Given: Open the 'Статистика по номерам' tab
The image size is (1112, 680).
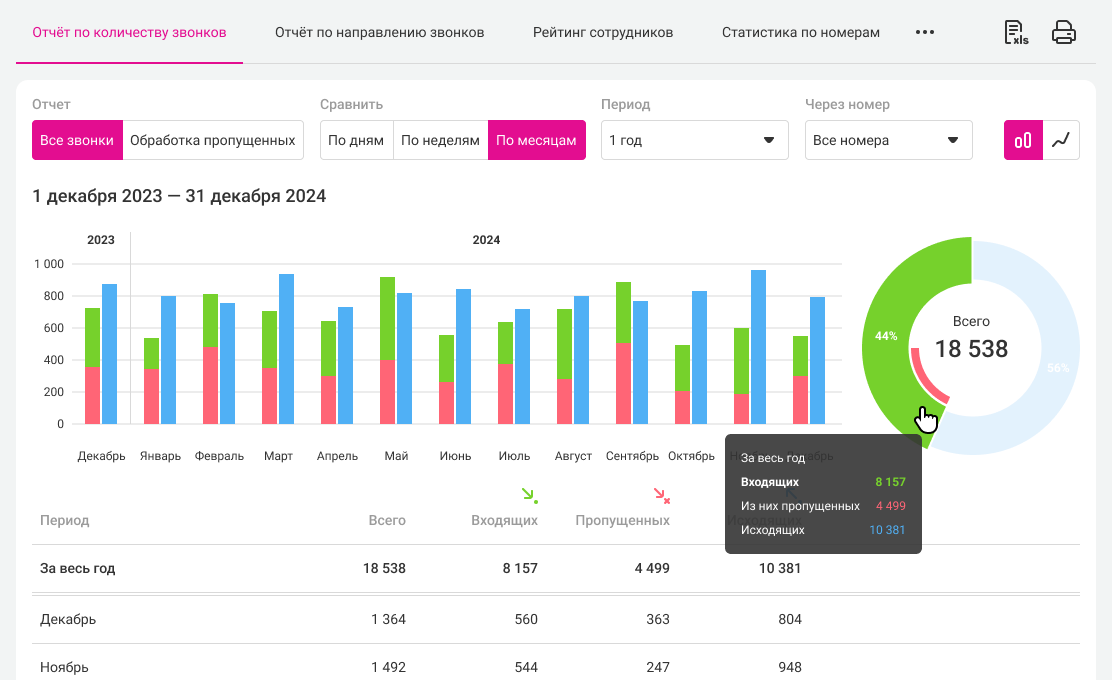Looking at the screenshot, I should [801, 32].
